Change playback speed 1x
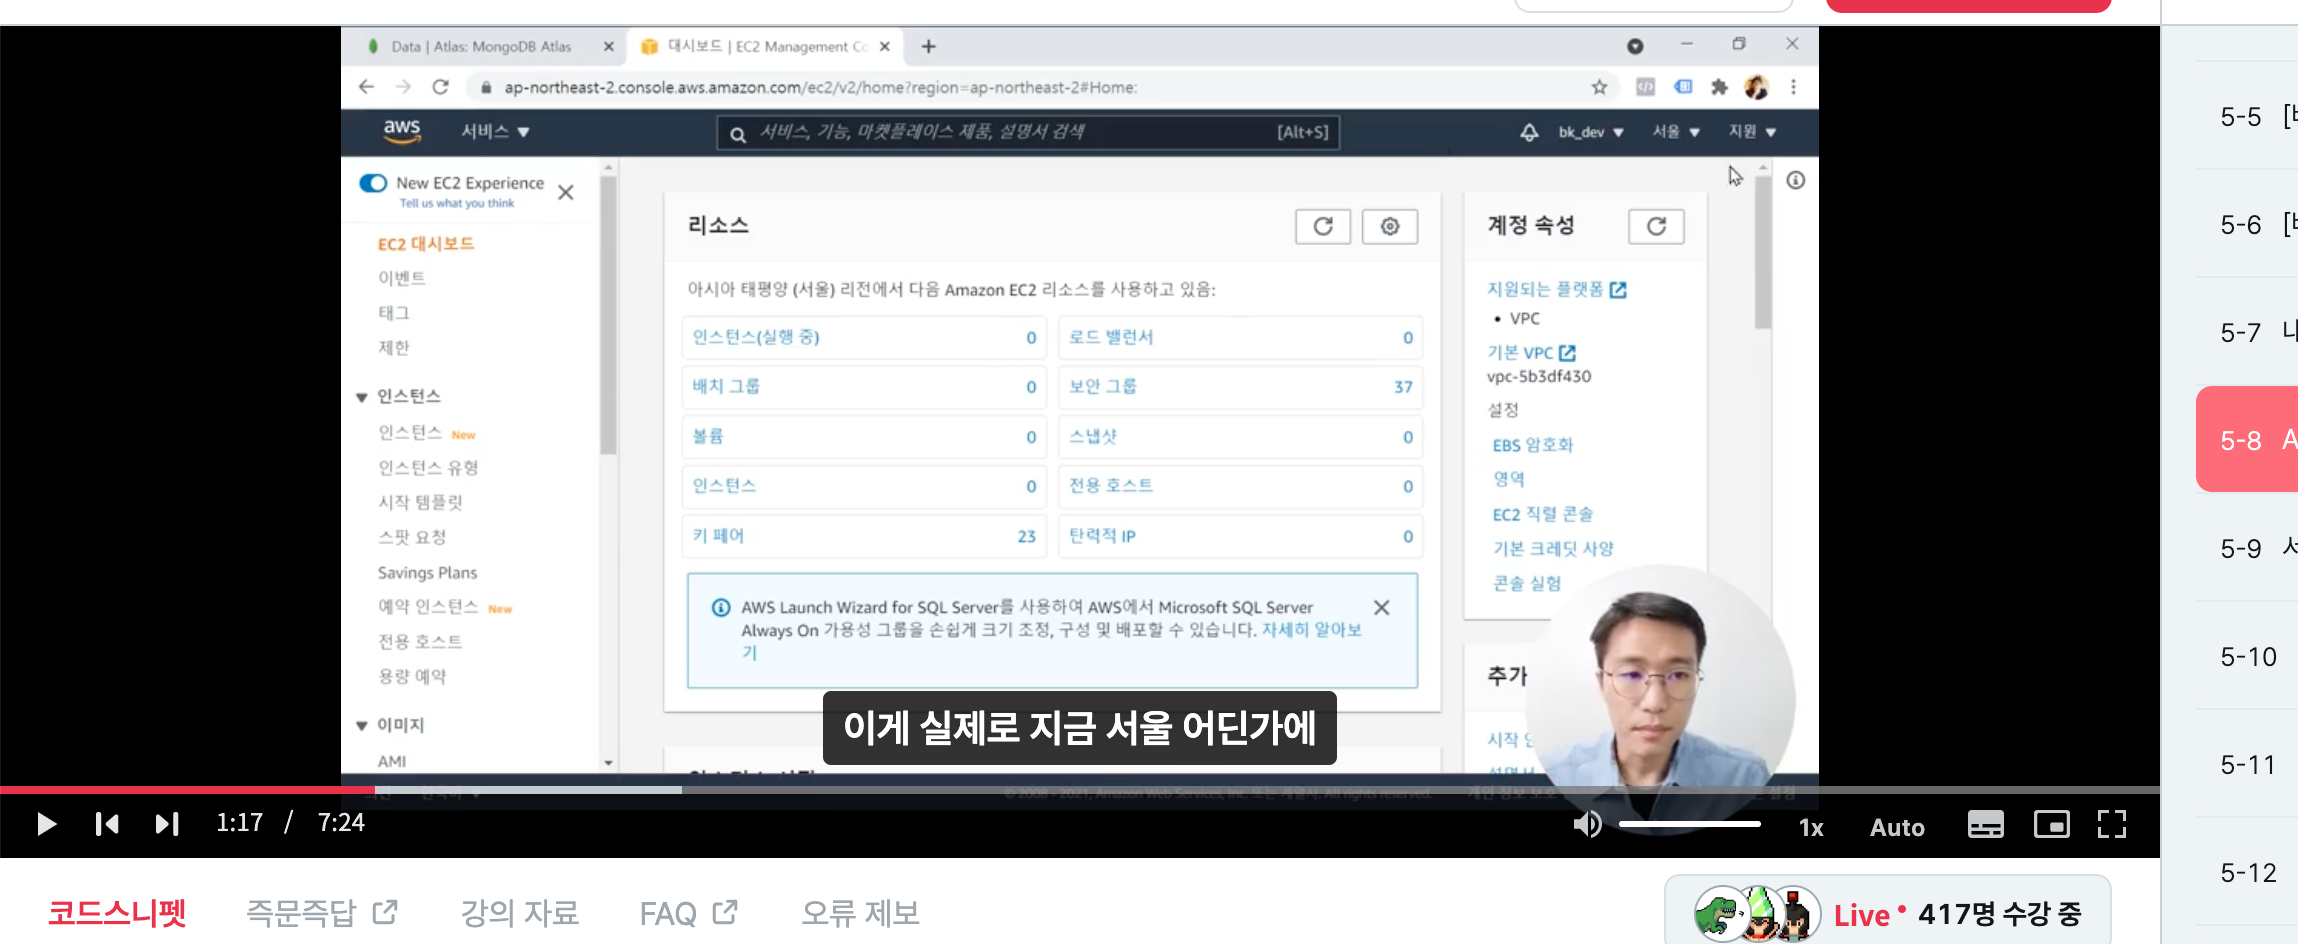 click(1811, 827)
